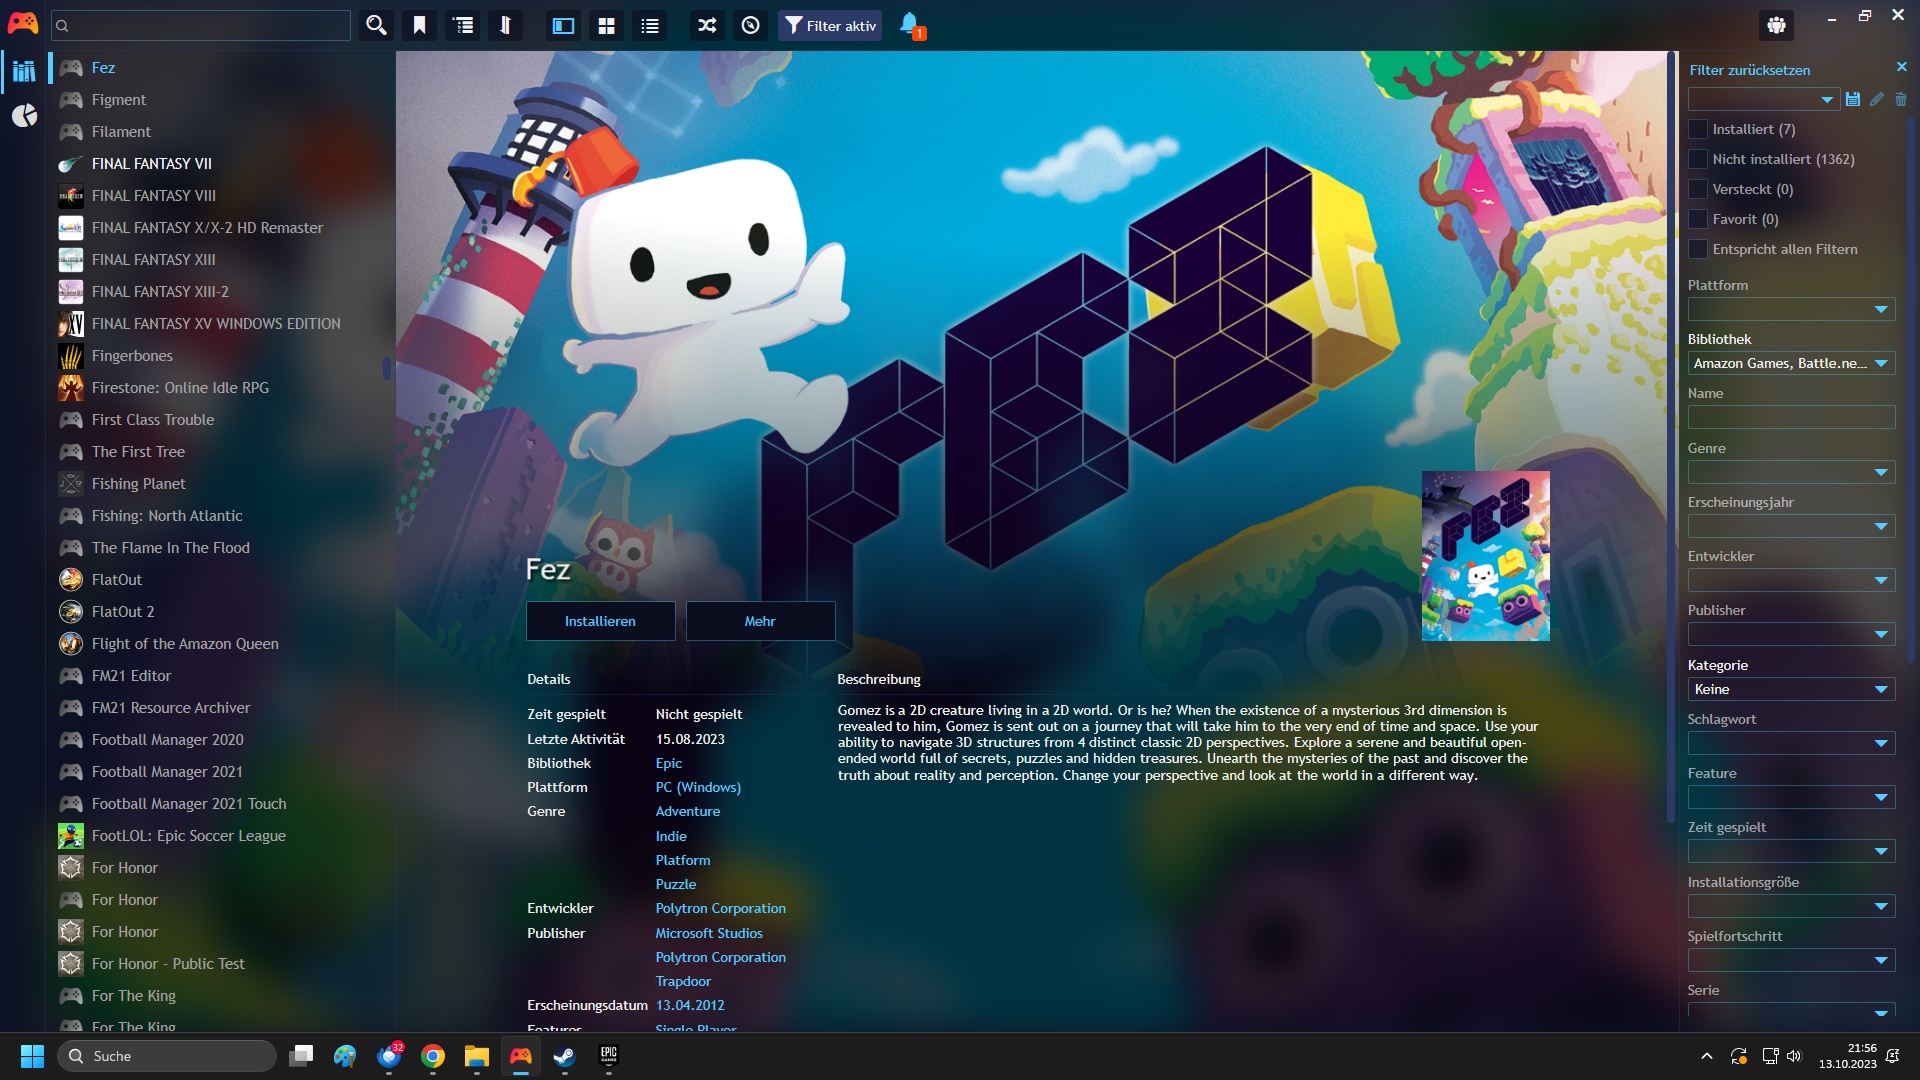
Task: Pick a random game with the shuffle icon
Action: point(706,25)
